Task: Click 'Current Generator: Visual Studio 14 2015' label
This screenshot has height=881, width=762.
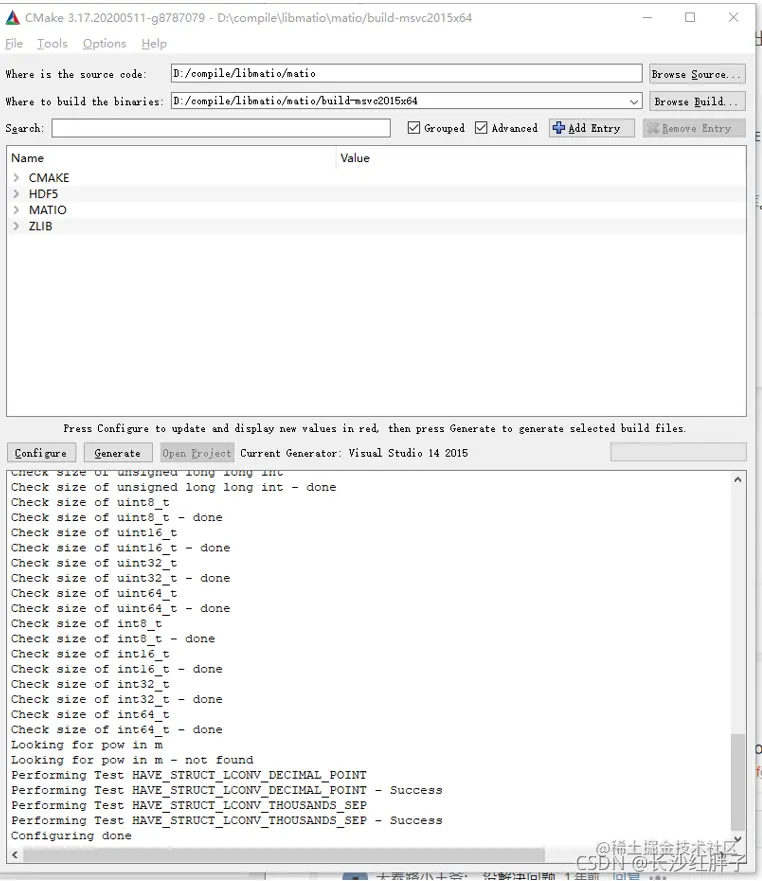Action: click(x=354, y=453)
